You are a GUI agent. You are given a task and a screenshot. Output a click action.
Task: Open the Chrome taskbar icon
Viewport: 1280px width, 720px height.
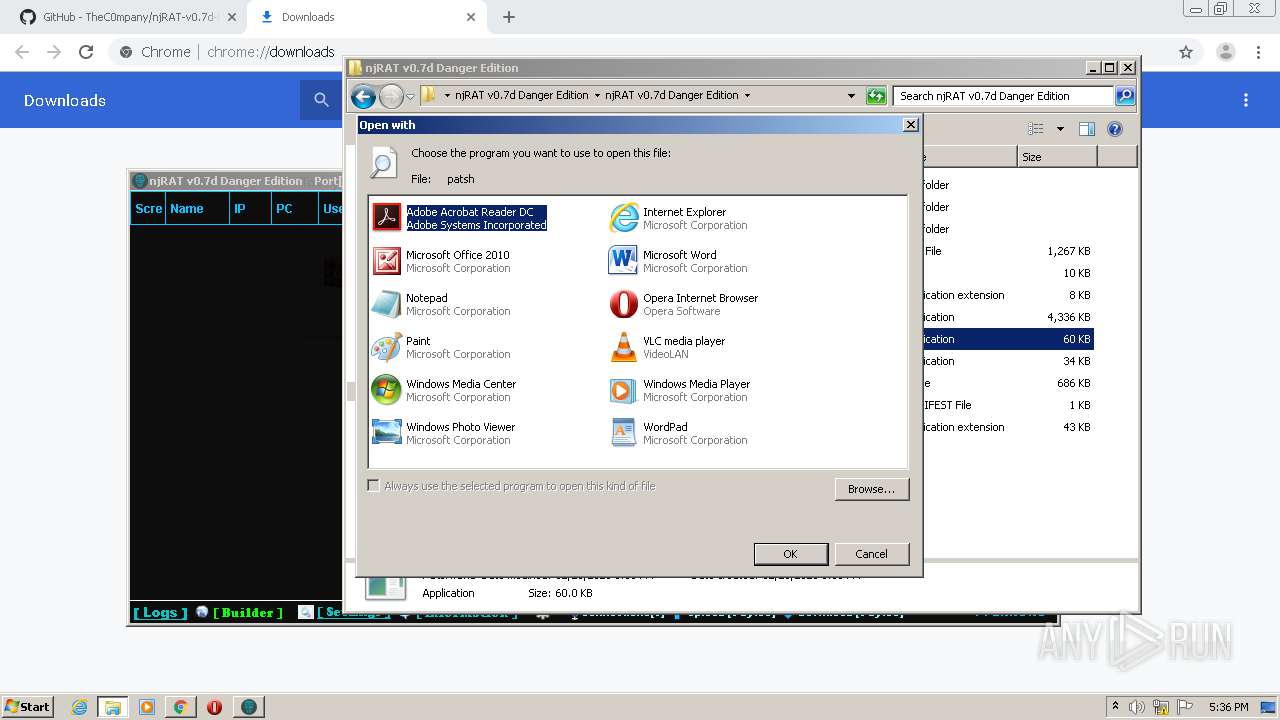point(180,707)
